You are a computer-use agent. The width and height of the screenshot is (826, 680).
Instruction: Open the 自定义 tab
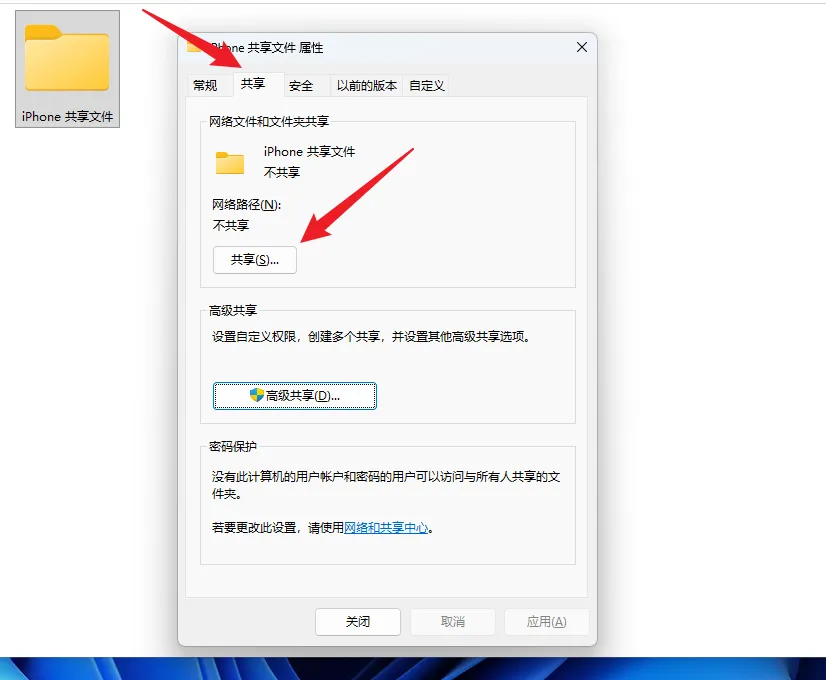click(427, 85)
